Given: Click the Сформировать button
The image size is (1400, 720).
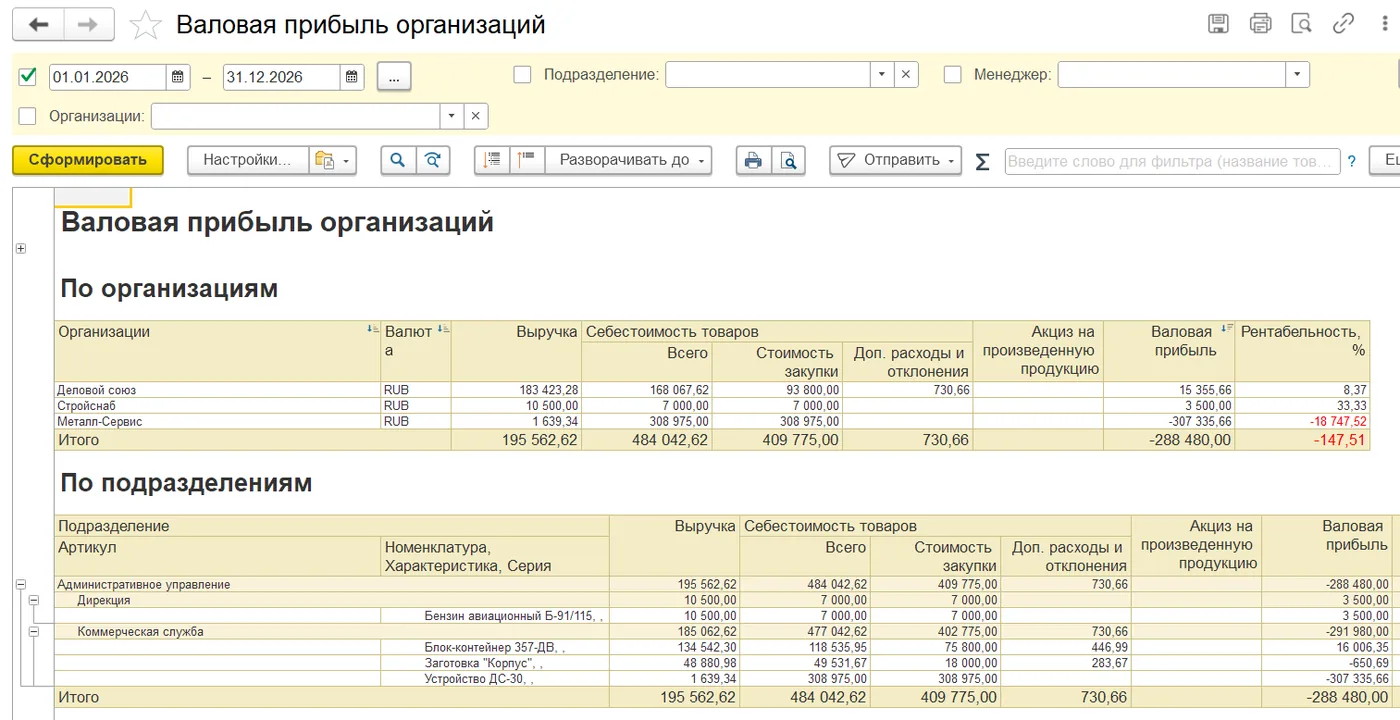Looking at the screenshot, I should (x=88, y=160).
